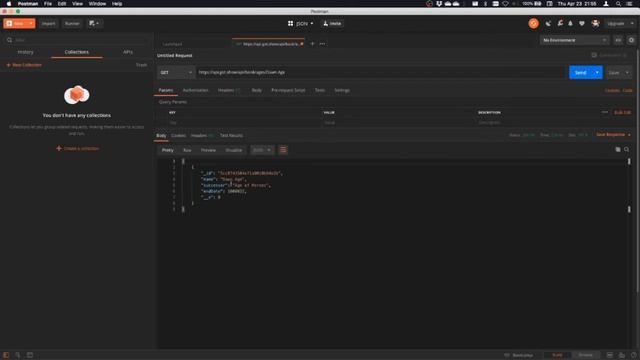The height and width of the screenshot is (360, 640).
Task: Click the workspace grid icon
Action: [x=290, y=24]
